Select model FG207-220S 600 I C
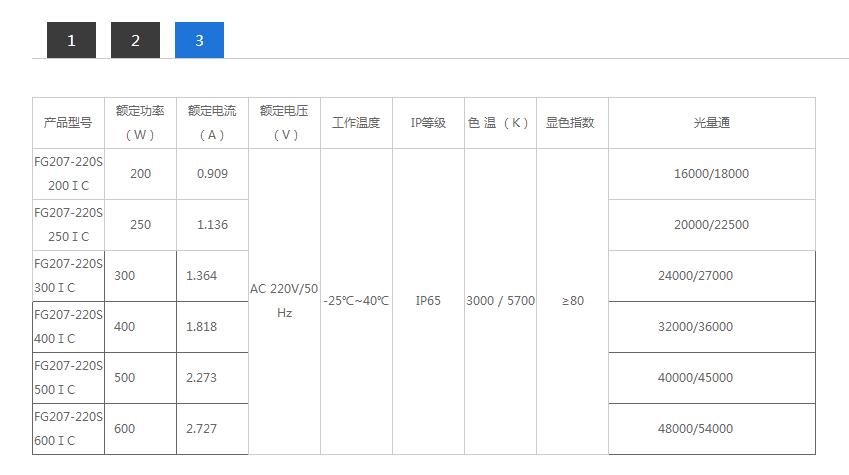Image resolution: width=849 pixels, height=475 pixels. pyautogui.click(x=68, y=428)
